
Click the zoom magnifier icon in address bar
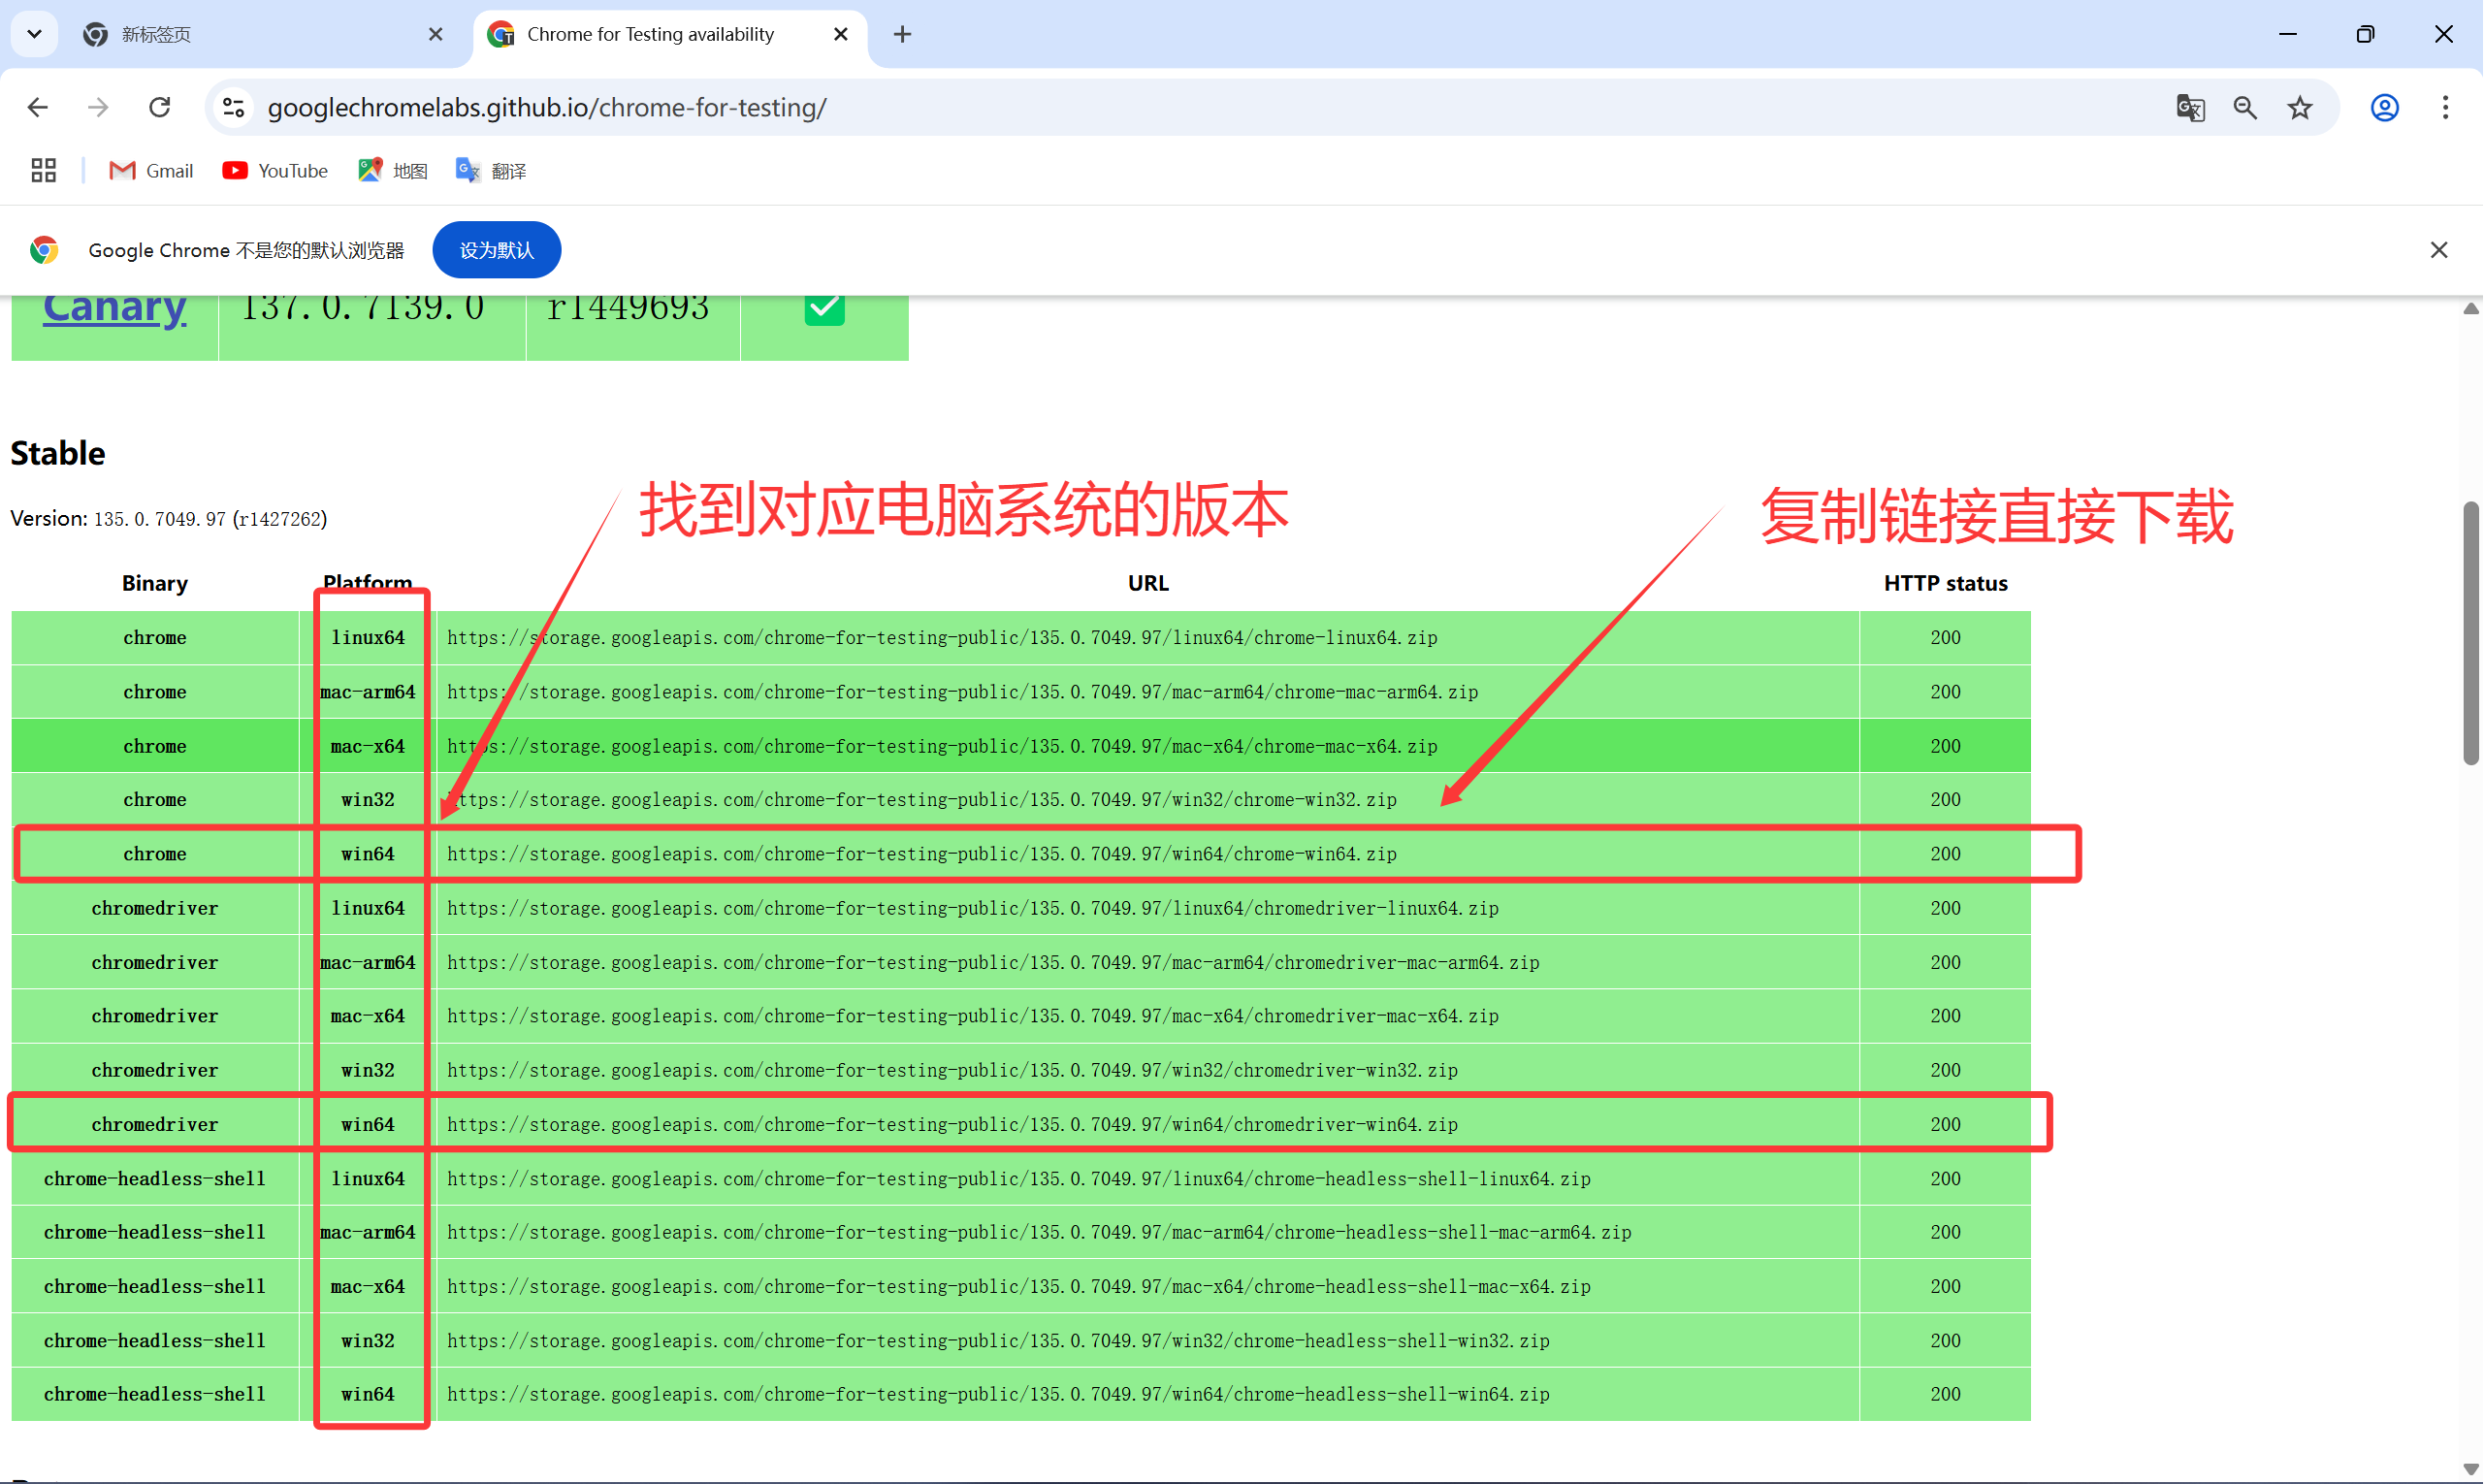pyautogui.click(x=2245, y=108)
